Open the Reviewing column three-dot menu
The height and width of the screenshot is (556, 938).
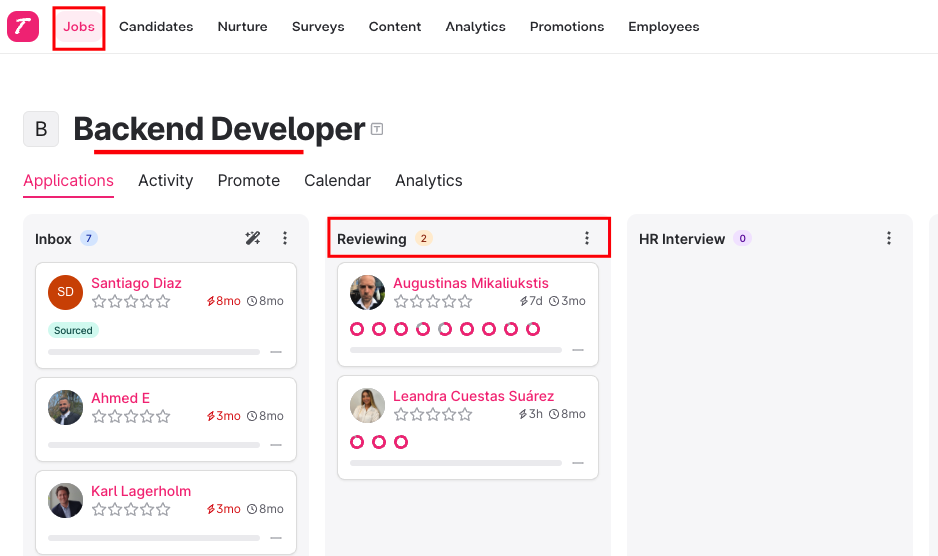pyautogui.click(x=587, y=238)
